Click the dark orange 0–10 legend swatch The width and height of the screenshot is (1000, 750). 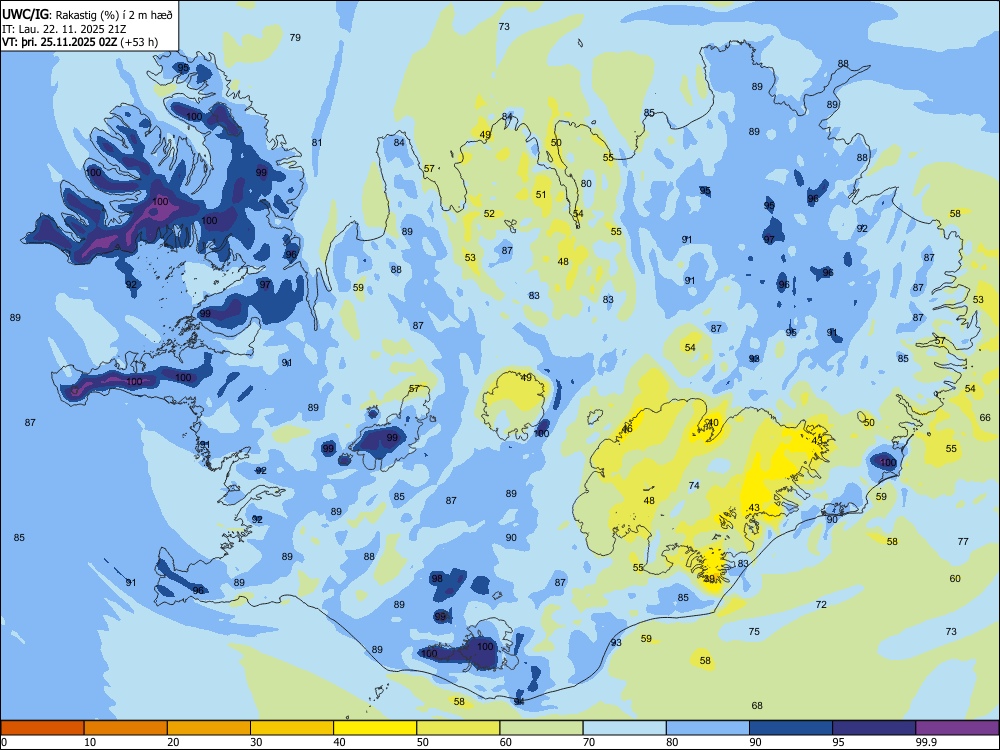click(x=42, y=728)
